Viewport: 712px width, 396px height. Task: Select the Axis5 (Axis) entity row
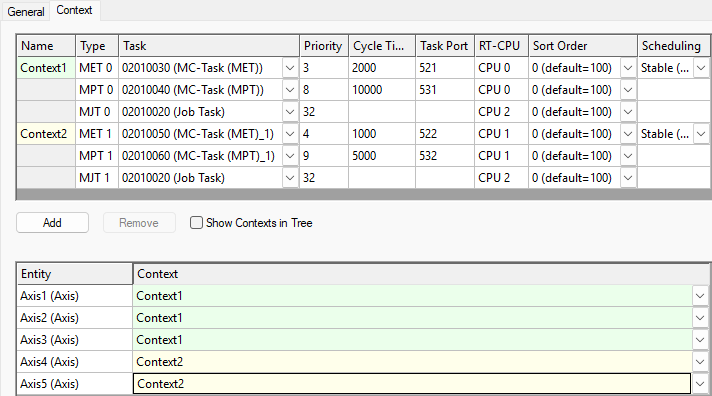pos(75,384)
